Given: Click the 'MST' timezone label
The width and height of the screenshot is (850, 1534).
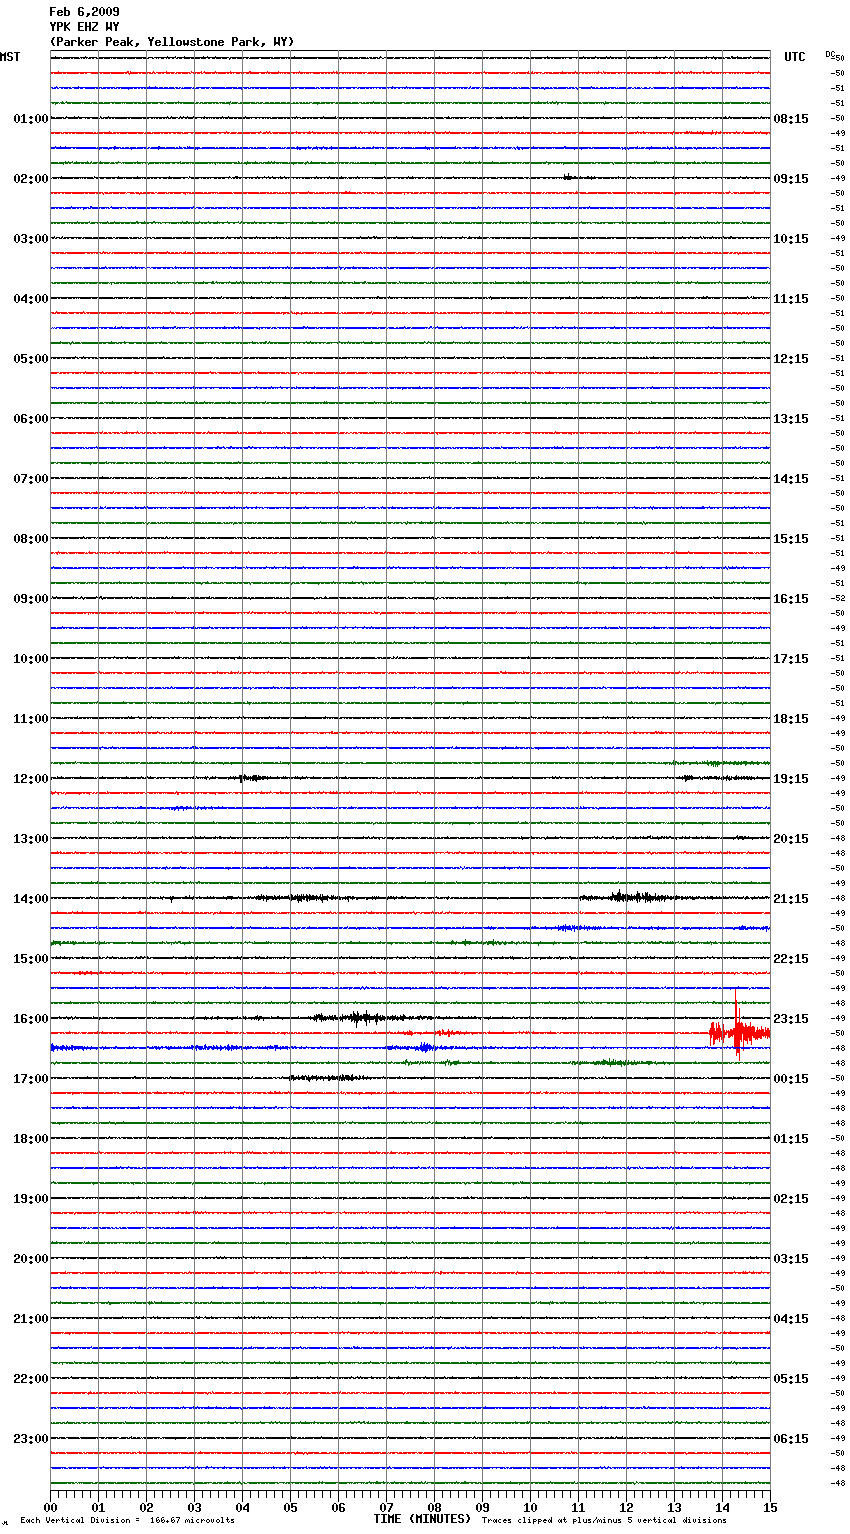Looking at the screenshot, I should pyautogui.click(x=10, y=57).
